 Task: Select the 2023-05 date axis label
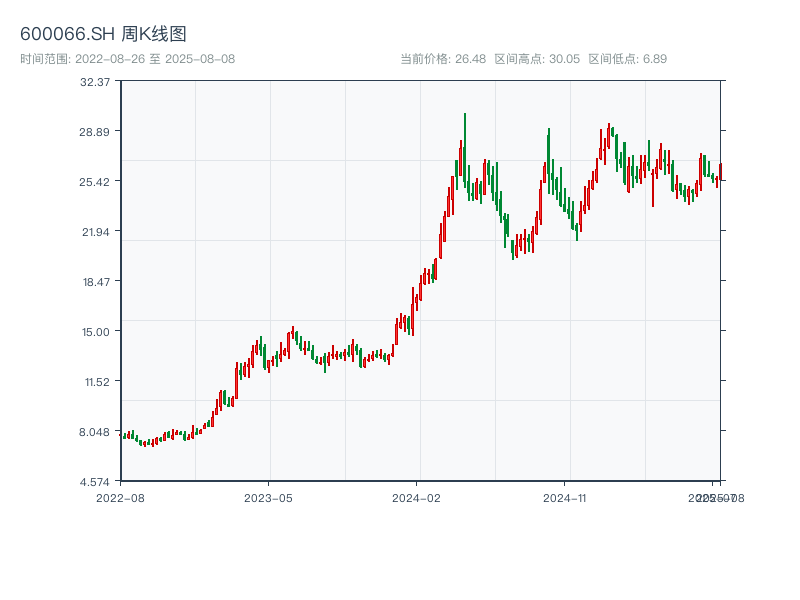(268, 497)
